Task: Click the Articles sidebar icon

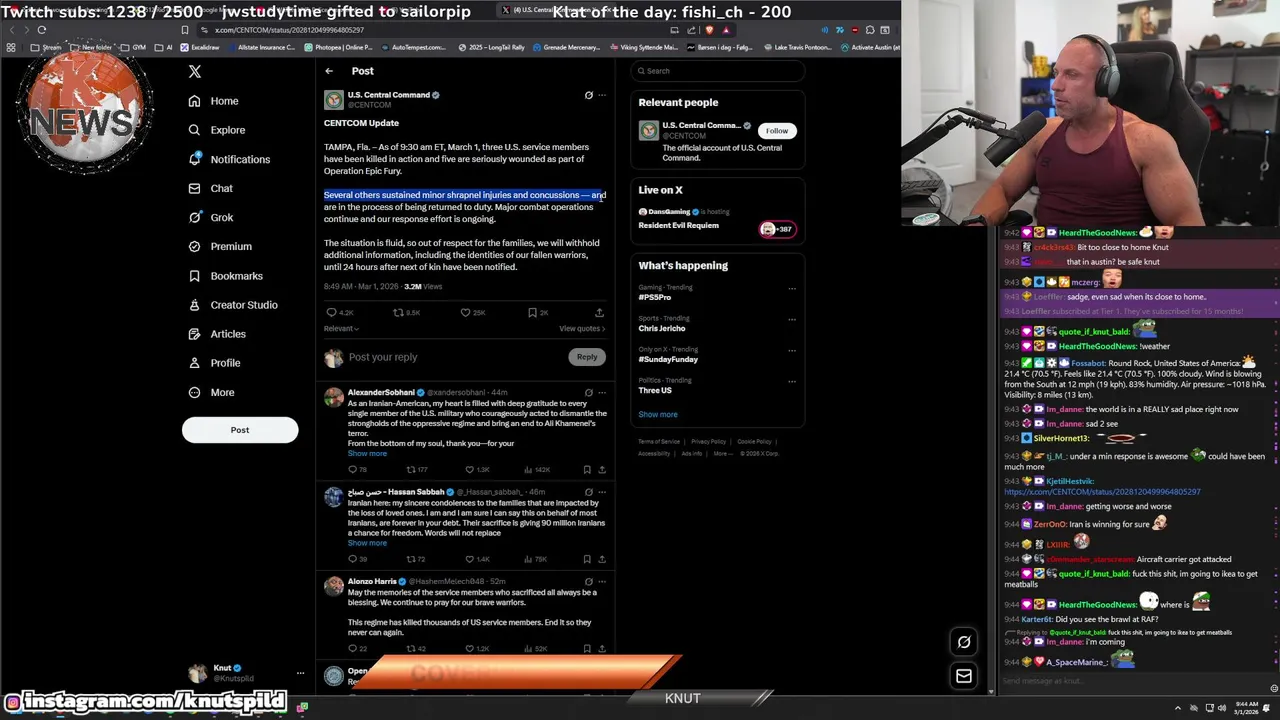Action: point(194,334)
